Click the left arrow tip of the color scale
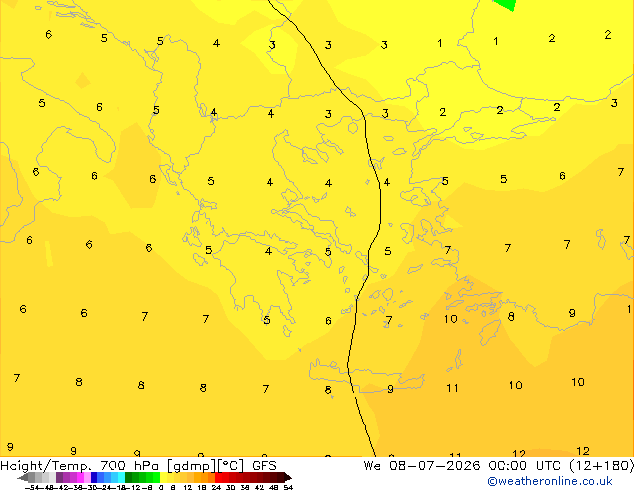Image resolution: width=634 pixels, height=490 pixels. 19,478
